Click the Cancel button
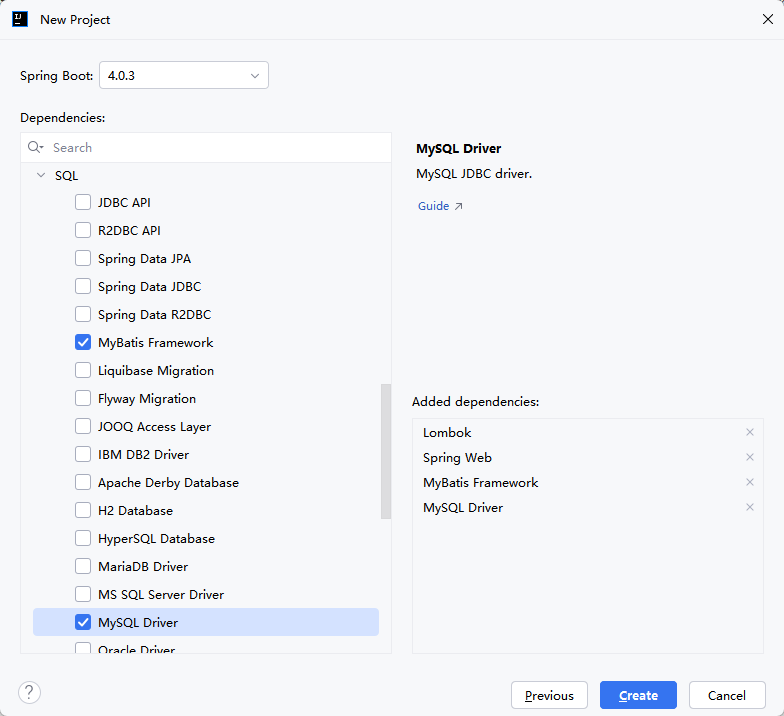 click(727, 695)
